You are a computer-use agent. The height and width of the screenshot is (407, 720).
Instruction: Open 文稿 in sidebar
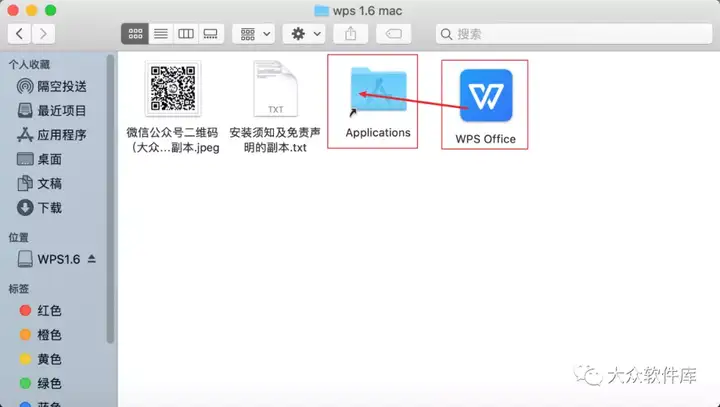click(x=39, y=184)
